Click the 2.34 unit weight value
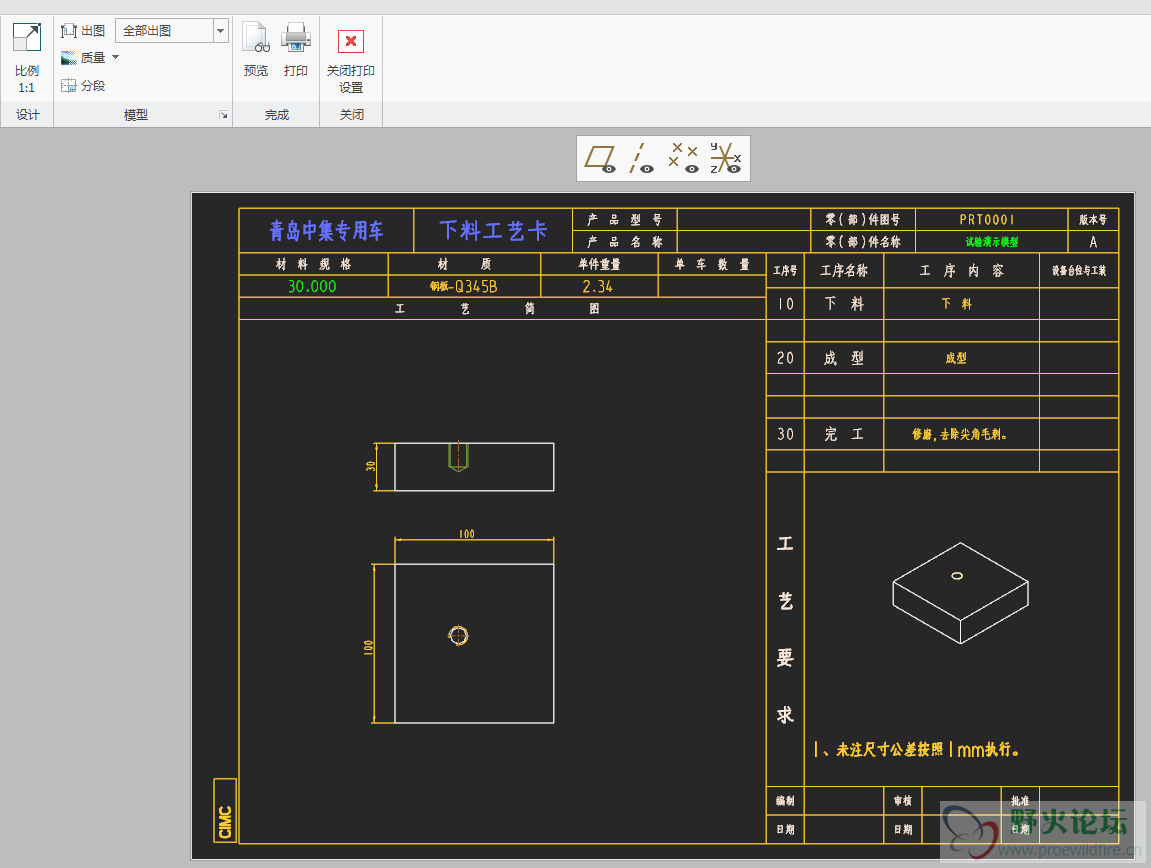The height and width of the screenshot is (868, 1151). point(598,286)
